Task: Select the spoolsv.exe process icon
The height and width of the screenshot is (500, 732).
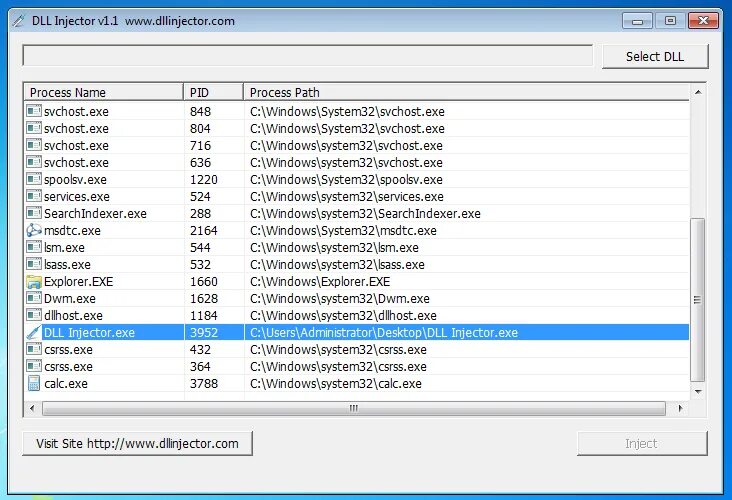Action: coord(34,179)
